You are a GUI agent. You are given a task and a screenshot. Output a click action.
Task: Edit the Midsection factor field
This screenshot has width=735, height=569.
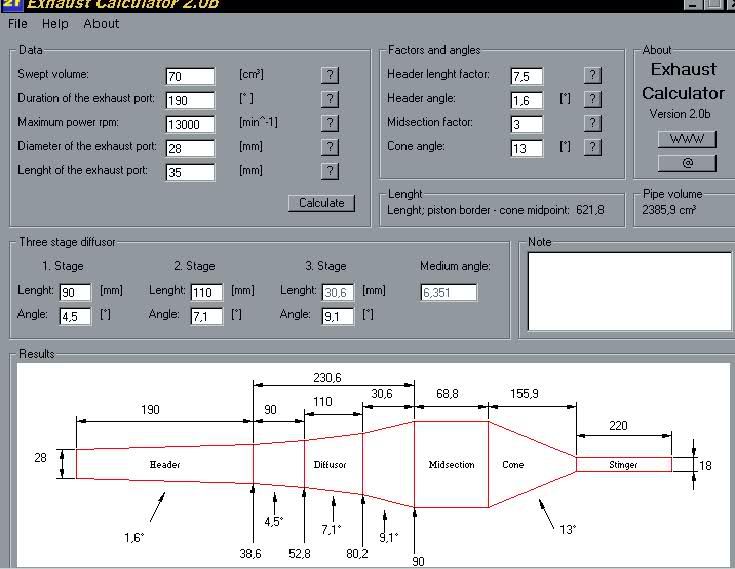coord(527,124)
